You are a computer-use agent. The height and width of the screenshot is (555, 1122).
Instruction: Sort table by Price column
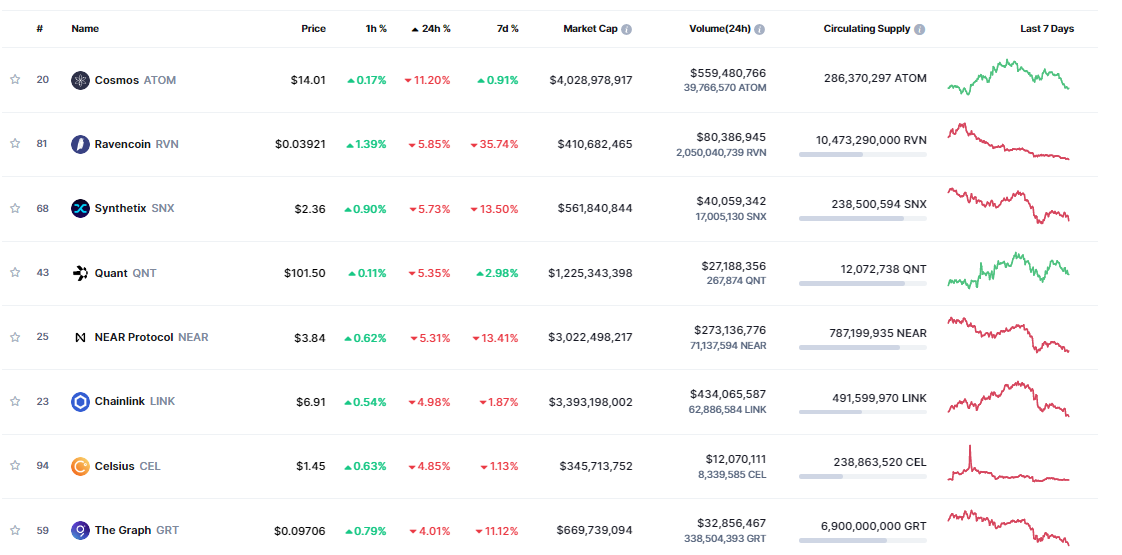tap(313, 29)
